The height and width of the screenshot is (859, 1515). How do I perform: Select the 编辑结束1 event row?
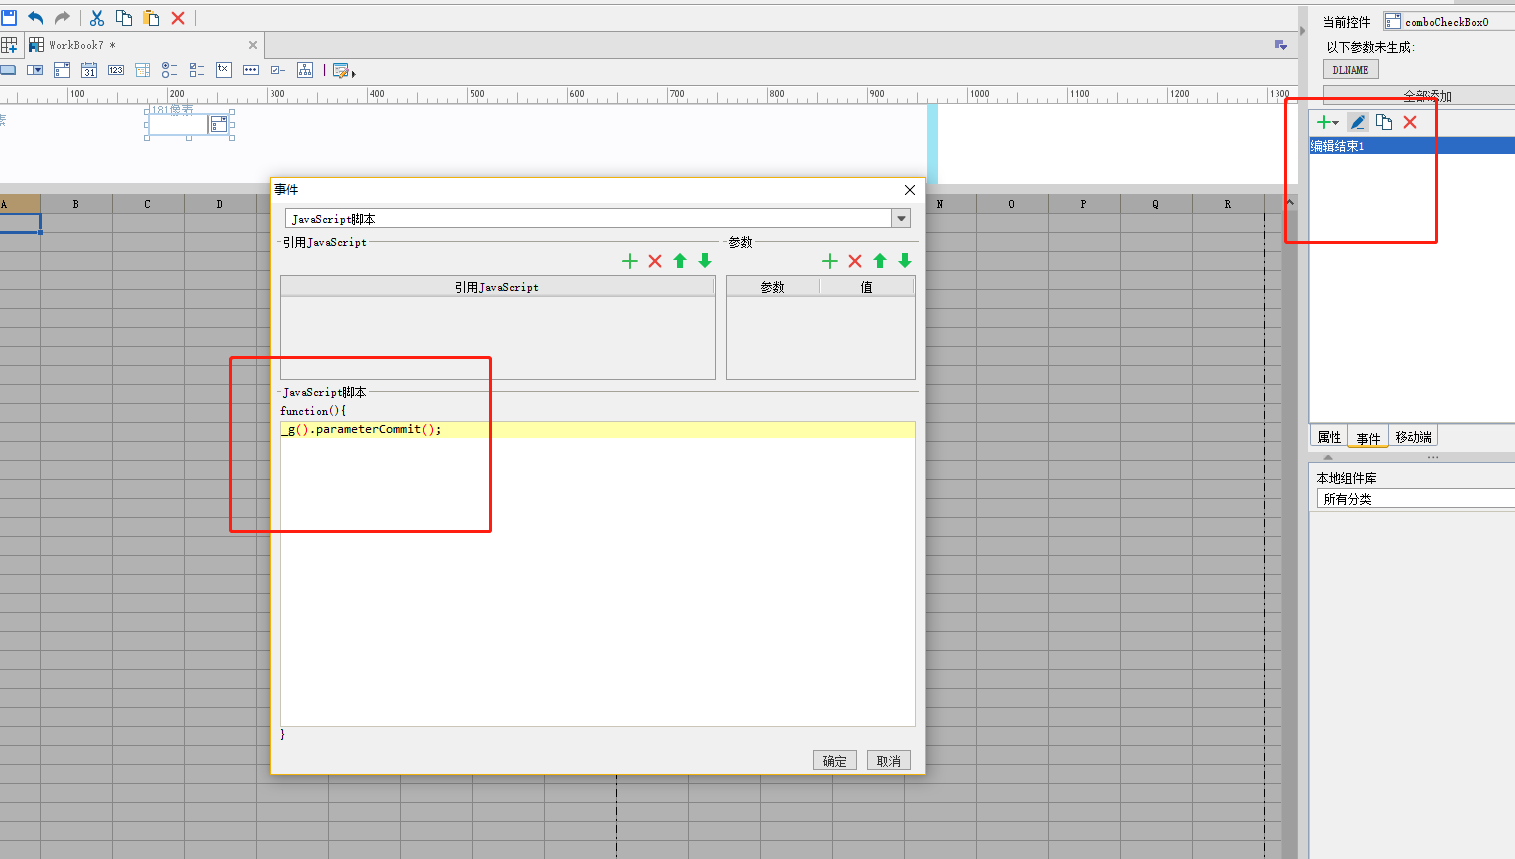click(1412, 146)
